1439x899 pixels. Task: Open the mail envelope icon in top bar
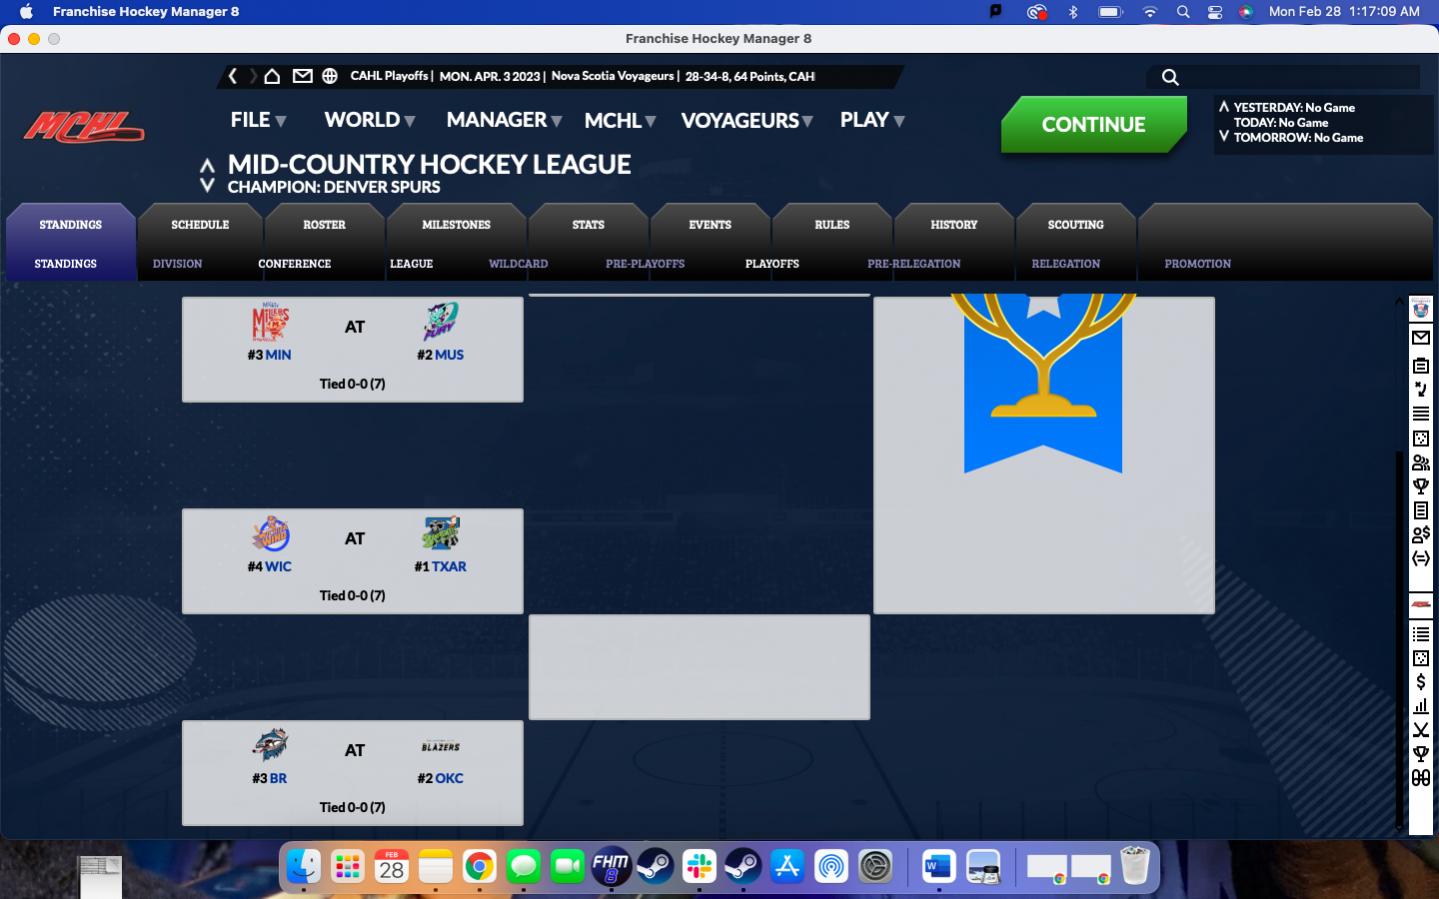(x=302, y=76)
